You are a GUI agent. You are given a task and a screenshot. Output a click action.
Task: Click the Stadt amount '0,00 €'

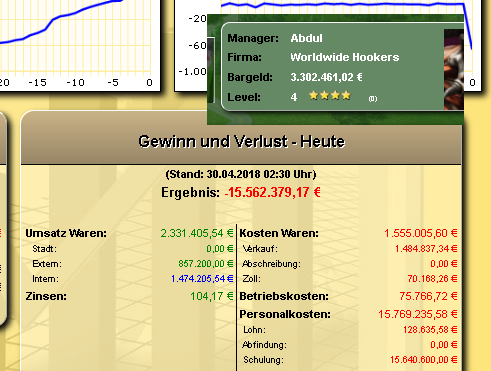pos(220,249)
